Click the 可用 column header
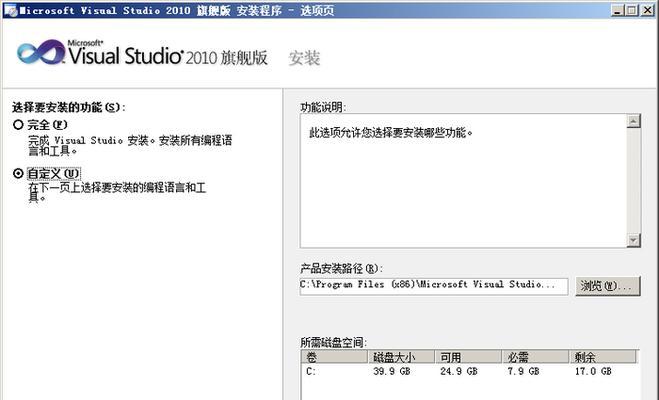This screenshot has height=400, width=659. 469,357
